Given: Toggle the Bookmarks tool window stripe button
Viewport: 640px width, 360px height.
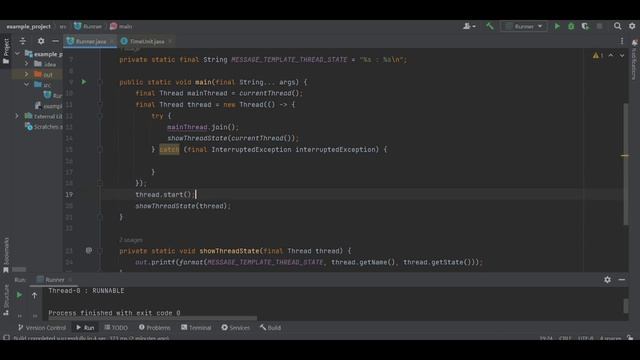Looking at the screenshot, I should [6, 256].
